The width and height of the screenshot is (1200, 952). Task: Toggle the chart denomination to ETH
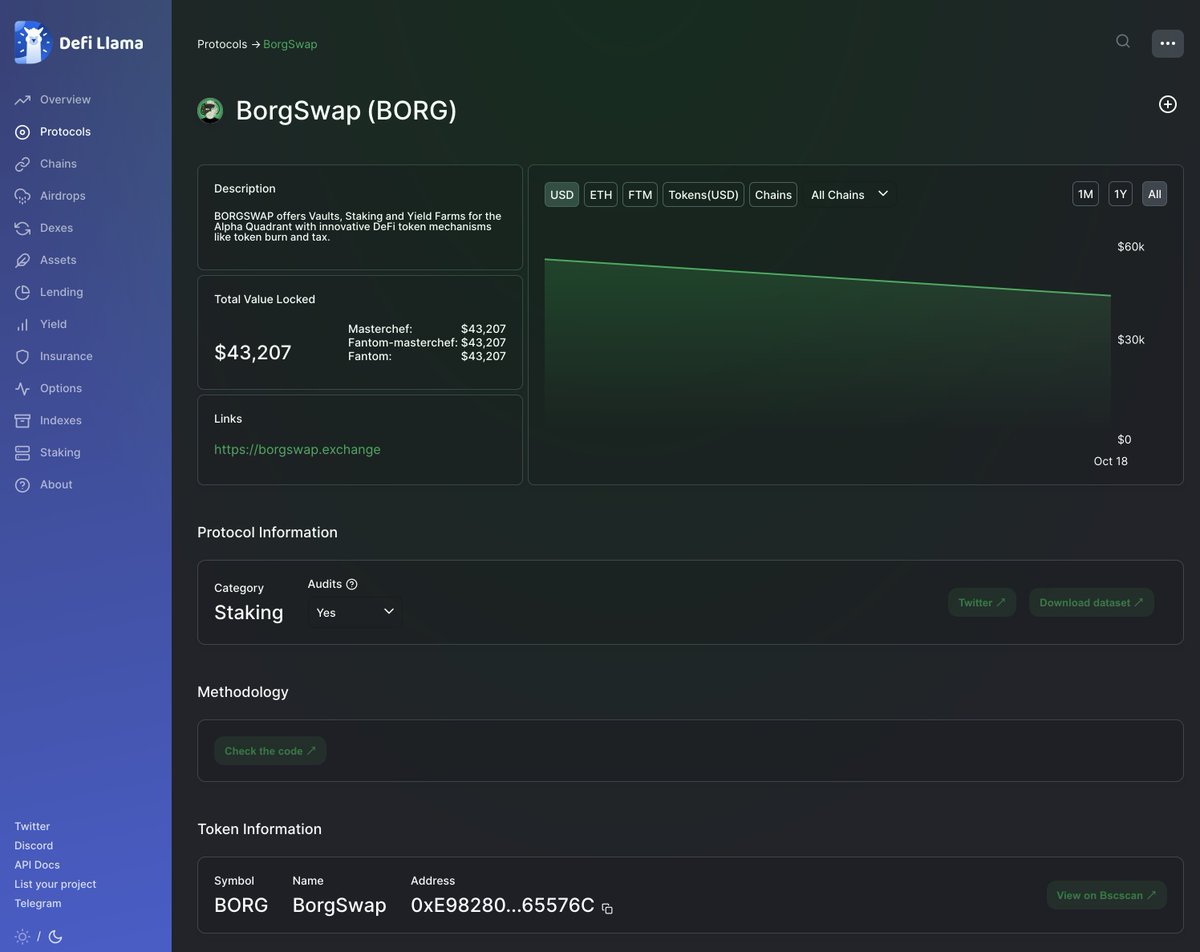tap(600, 194)
